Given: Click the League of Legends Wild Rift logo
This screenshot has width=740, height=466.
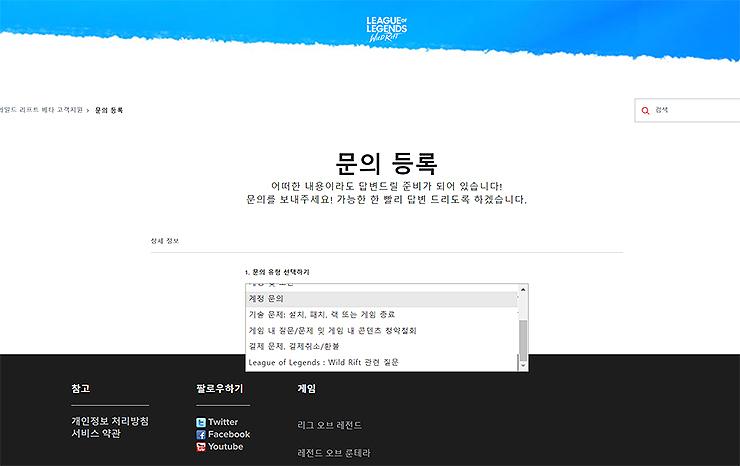Looking at the screenshot, I should point(387,29).
